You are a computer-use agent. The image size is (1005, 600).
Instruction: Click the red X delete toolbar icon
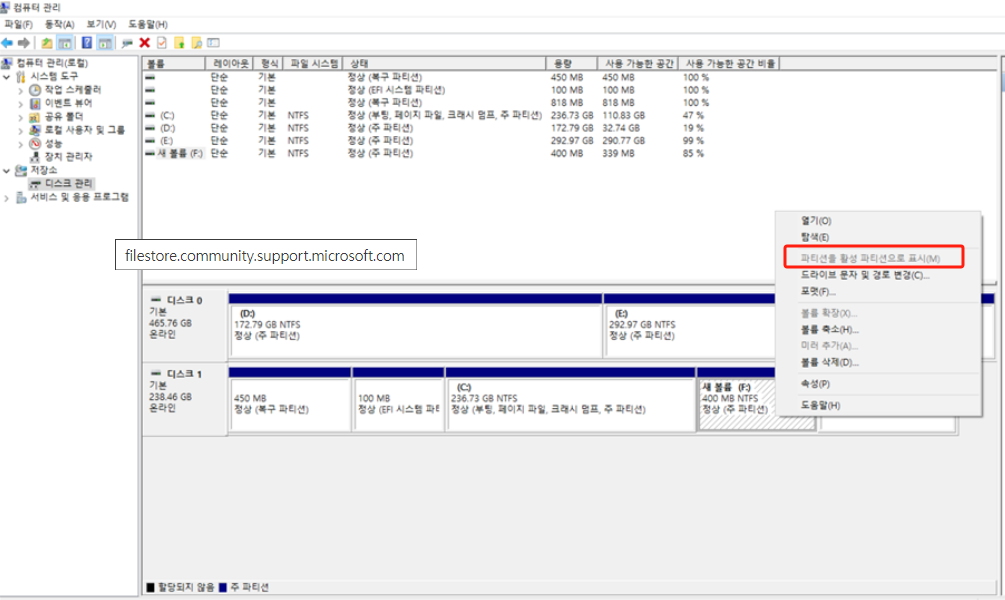[x=145, y=43]
